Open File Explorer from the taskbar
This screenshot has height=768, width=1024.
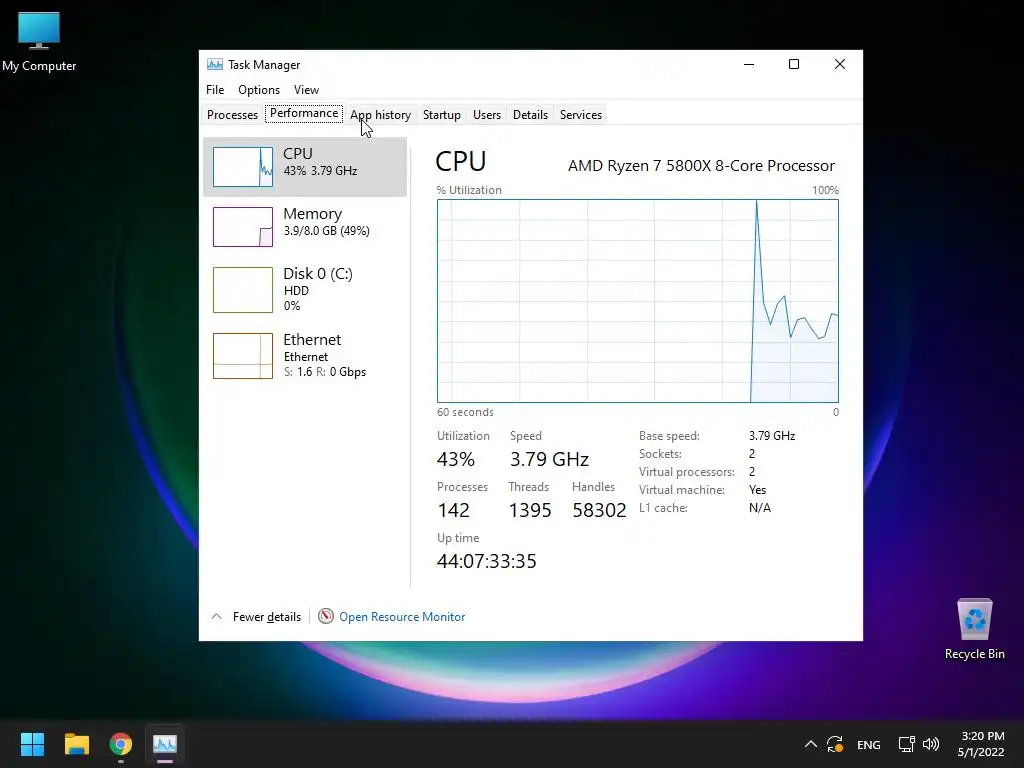coord(76,744)
